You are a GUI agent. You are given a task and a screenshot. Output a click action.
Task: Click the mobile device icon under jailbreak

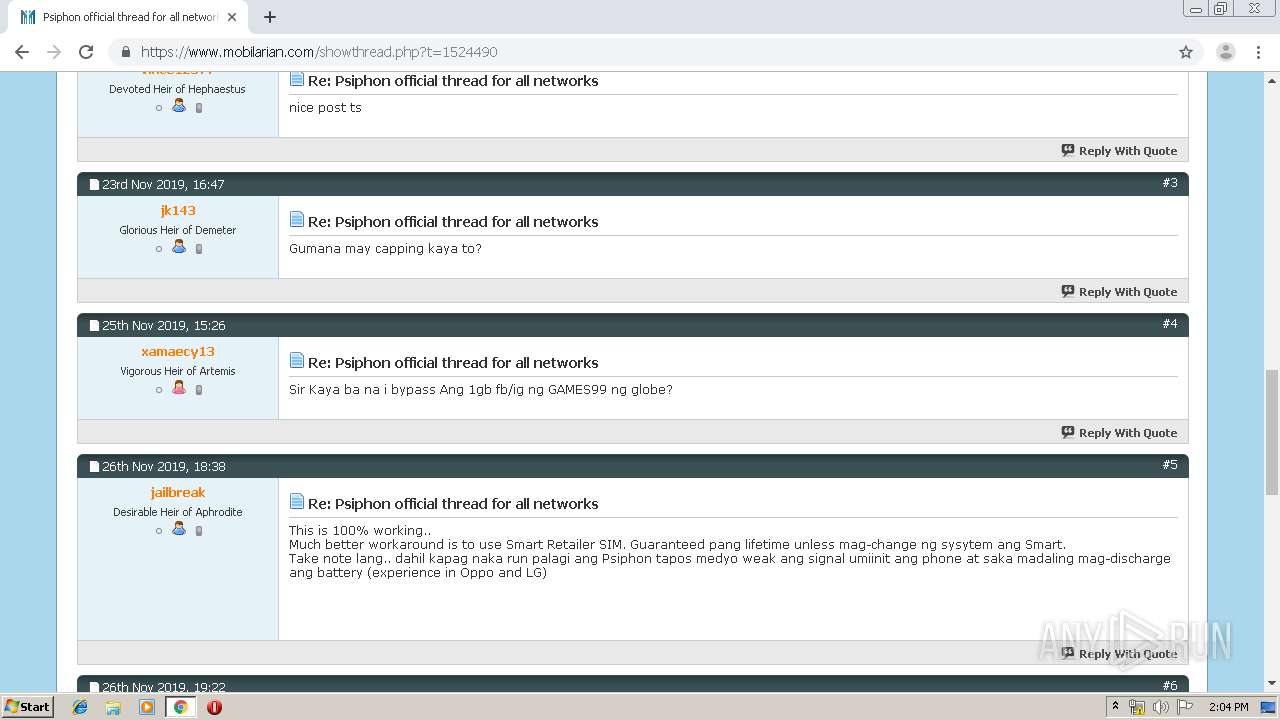point(199,531)
